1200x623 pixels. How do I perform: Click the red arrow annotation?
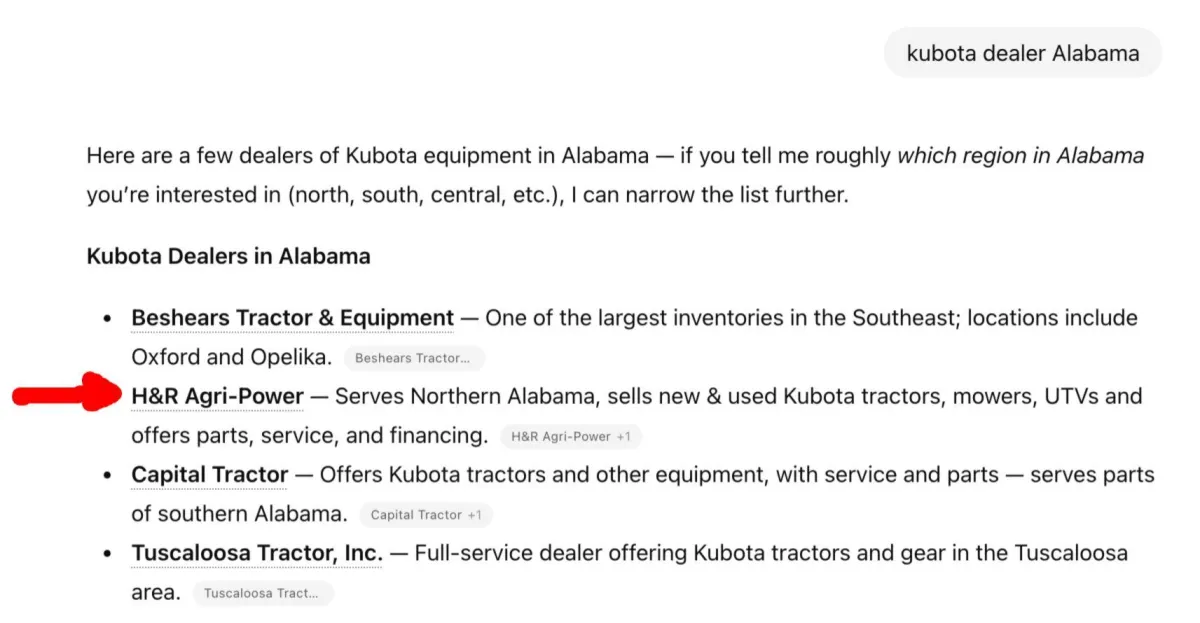65,394
